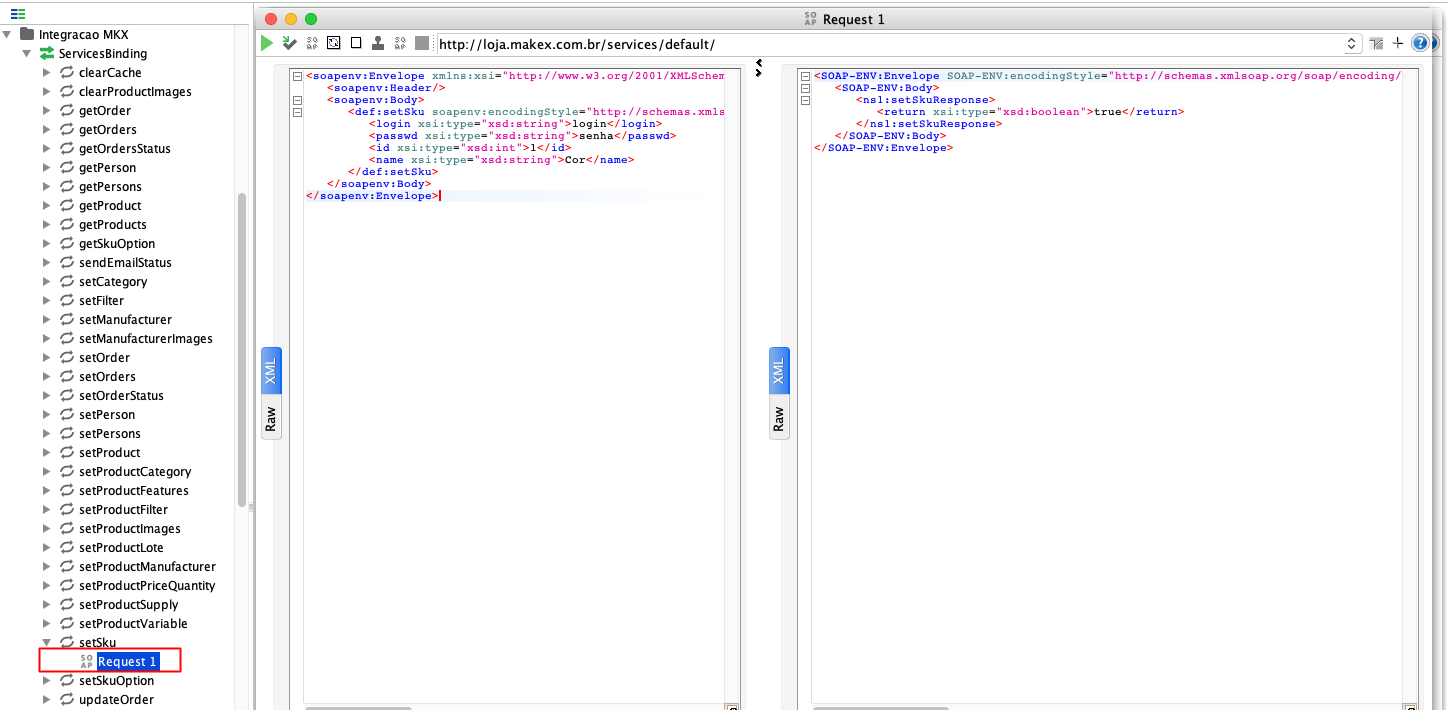Expand the getProducts operation node
This screenshot has height=710, width=1448.
(x=46, y=225)
